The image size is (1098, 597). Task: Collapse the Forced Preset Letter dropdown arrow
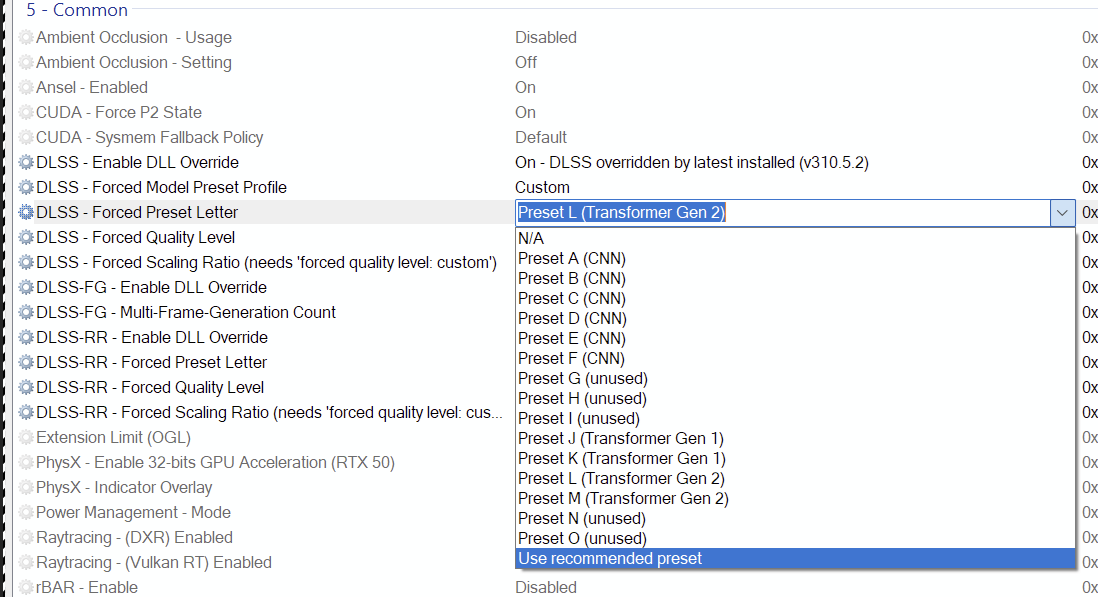(1062, 212)
